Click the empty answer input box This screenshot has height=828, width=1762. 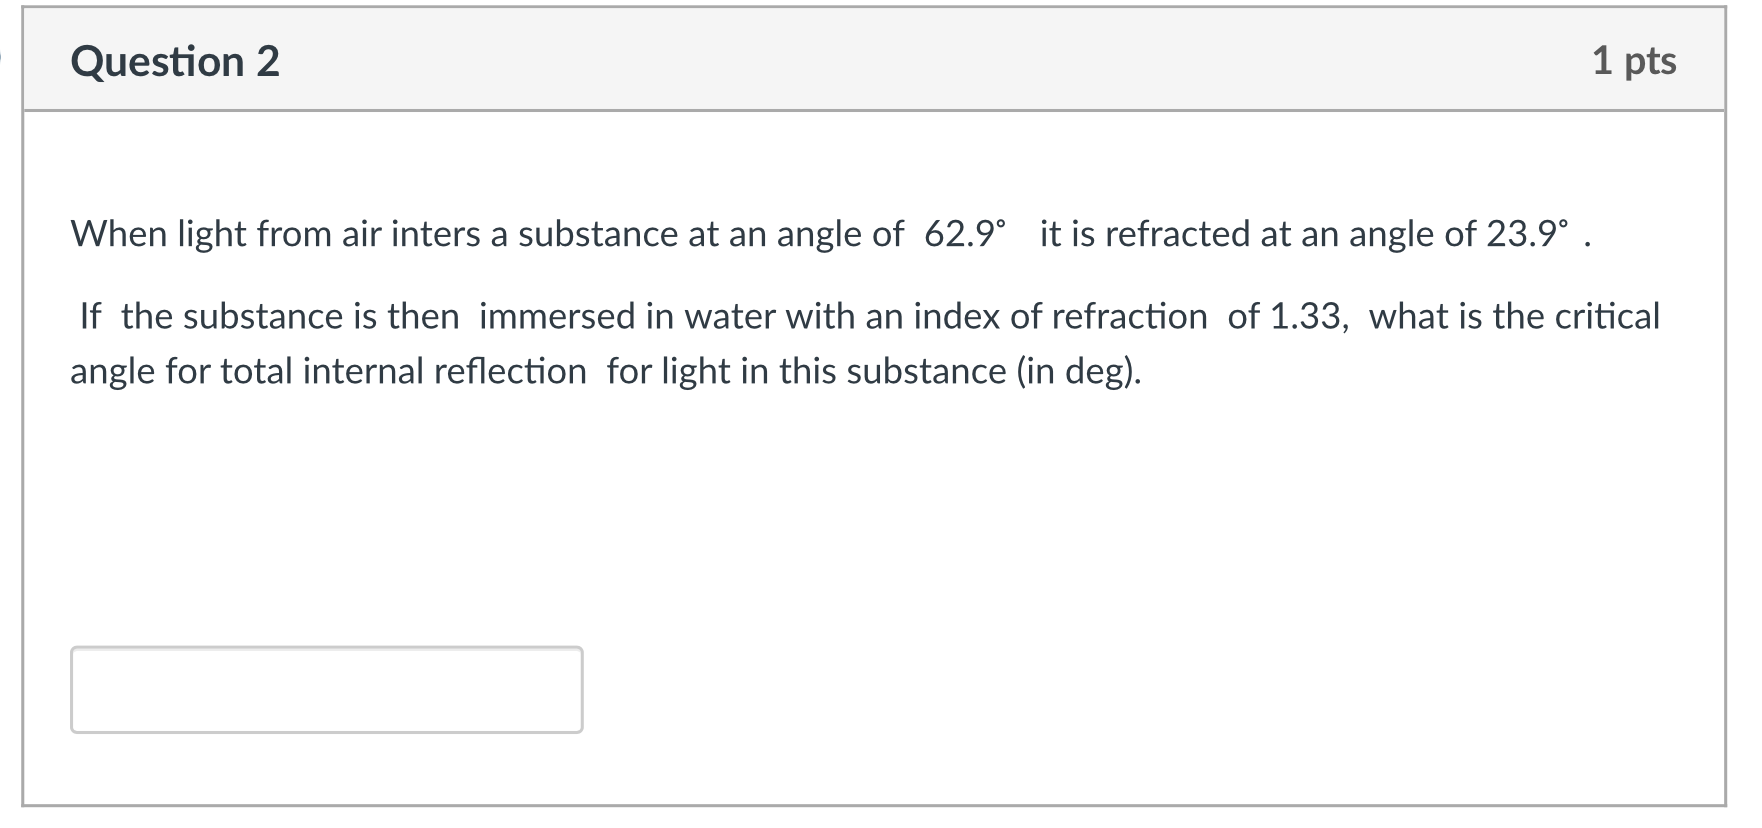pos(326,689)
